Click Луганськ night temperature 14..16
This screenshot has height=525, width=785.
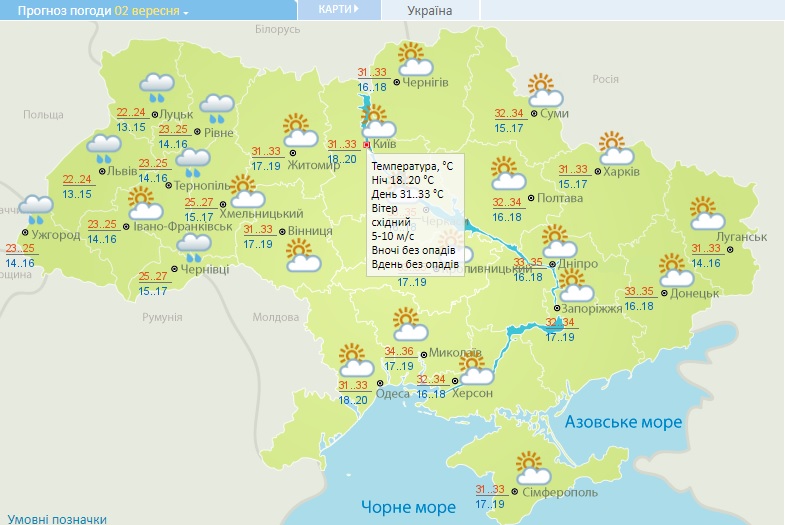point(706,263)
